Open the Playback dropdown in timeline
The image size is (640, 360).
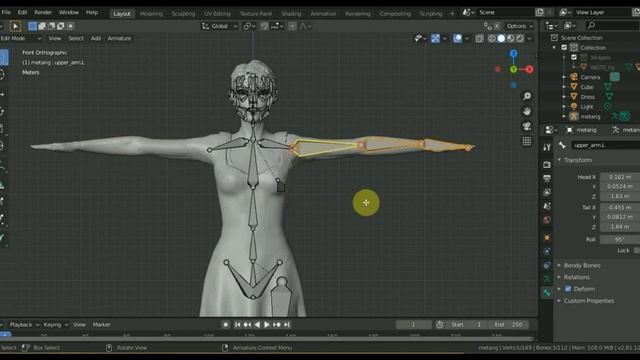pyautogui.click(x=24, y=325)
